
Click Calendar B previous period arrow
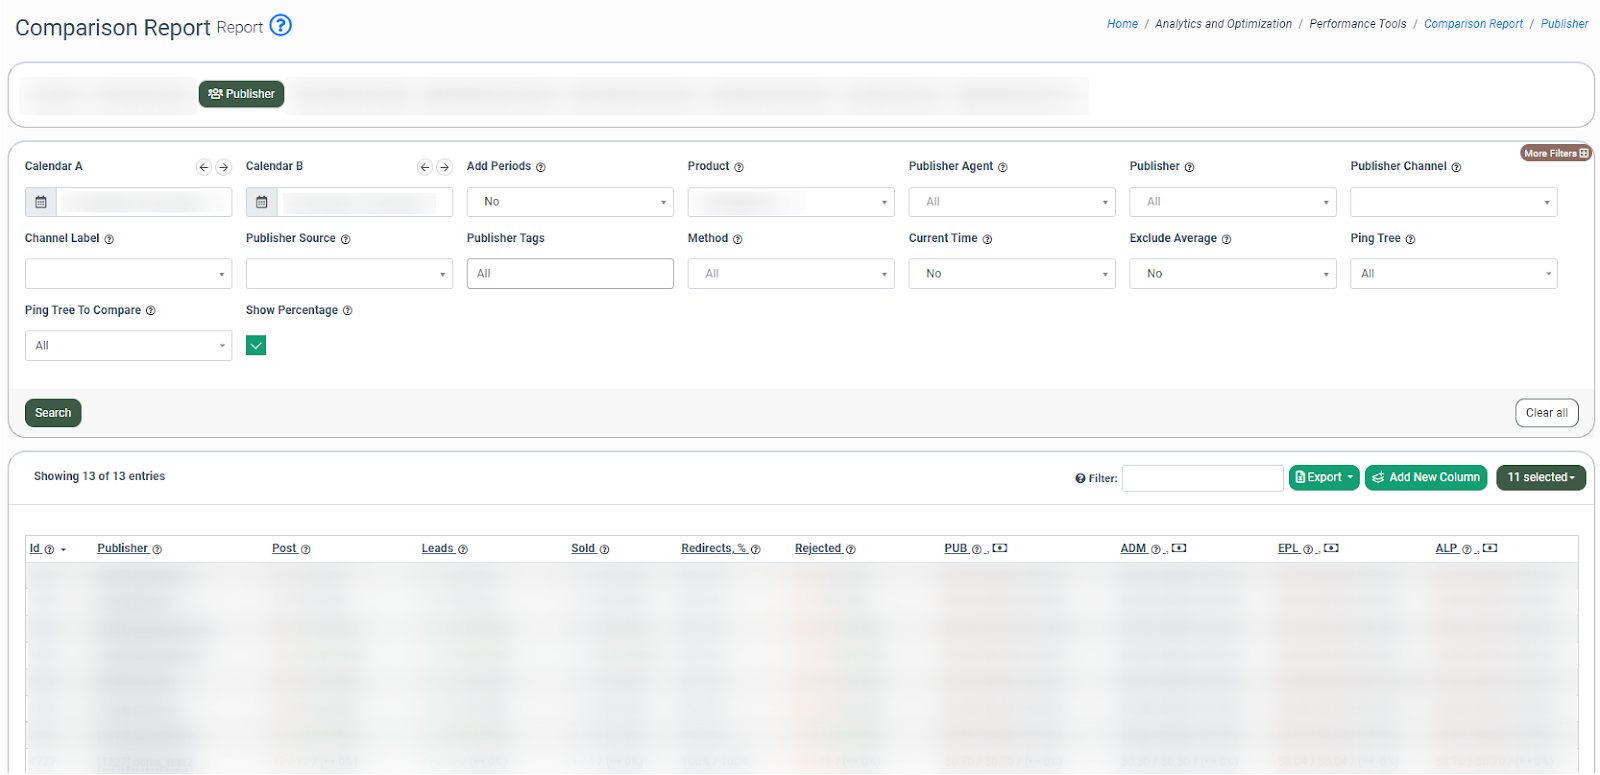click(425, 167)
